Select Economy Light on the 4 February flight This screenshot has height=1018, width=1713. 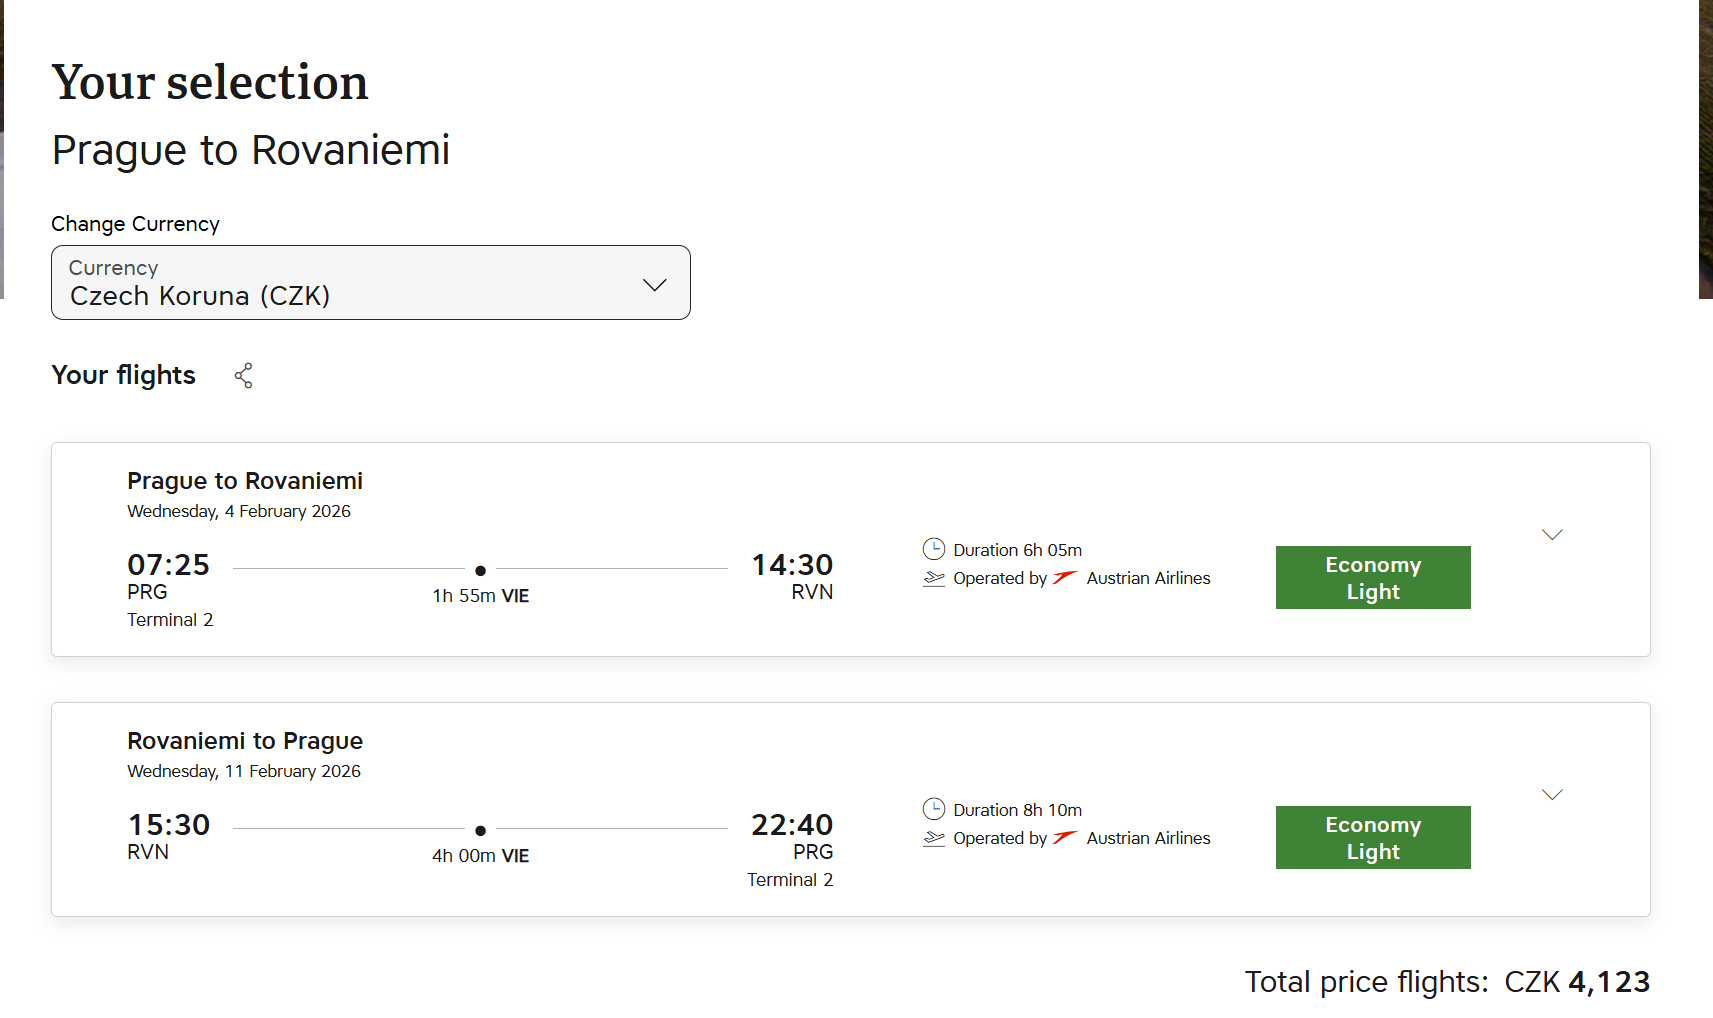(x=1372, y=578)
